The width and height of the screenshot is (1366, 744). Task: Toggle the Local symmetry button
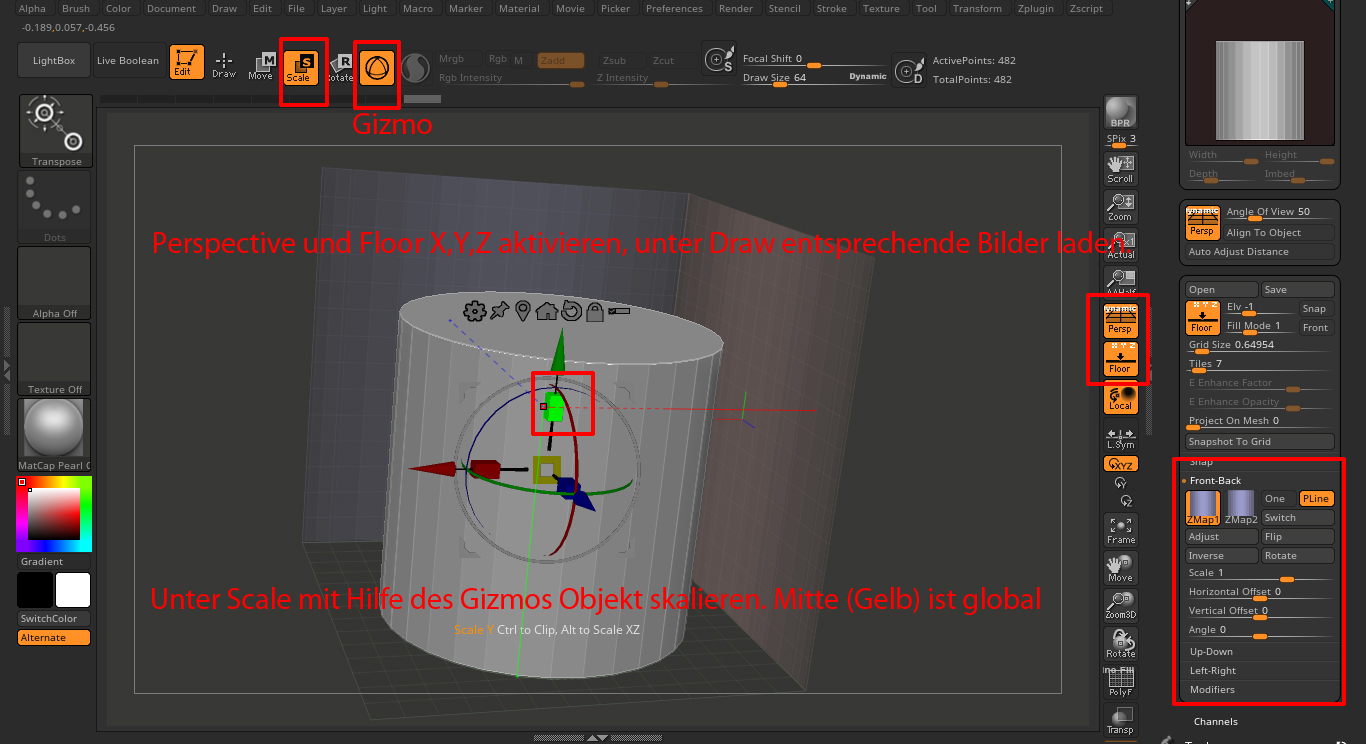pyautogui.click(x=1120, y=400)
